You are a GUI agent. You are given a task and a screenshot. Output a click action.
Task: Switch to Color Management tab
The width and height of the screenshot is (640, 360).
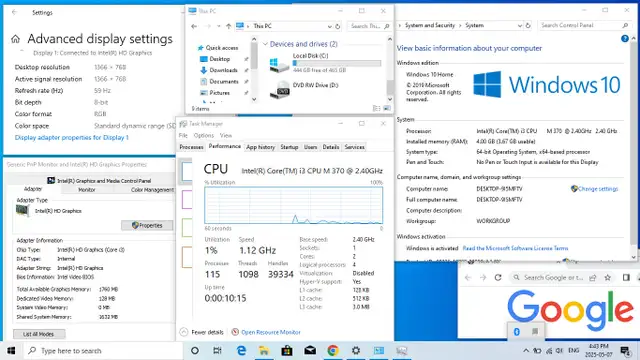point(152,190)
